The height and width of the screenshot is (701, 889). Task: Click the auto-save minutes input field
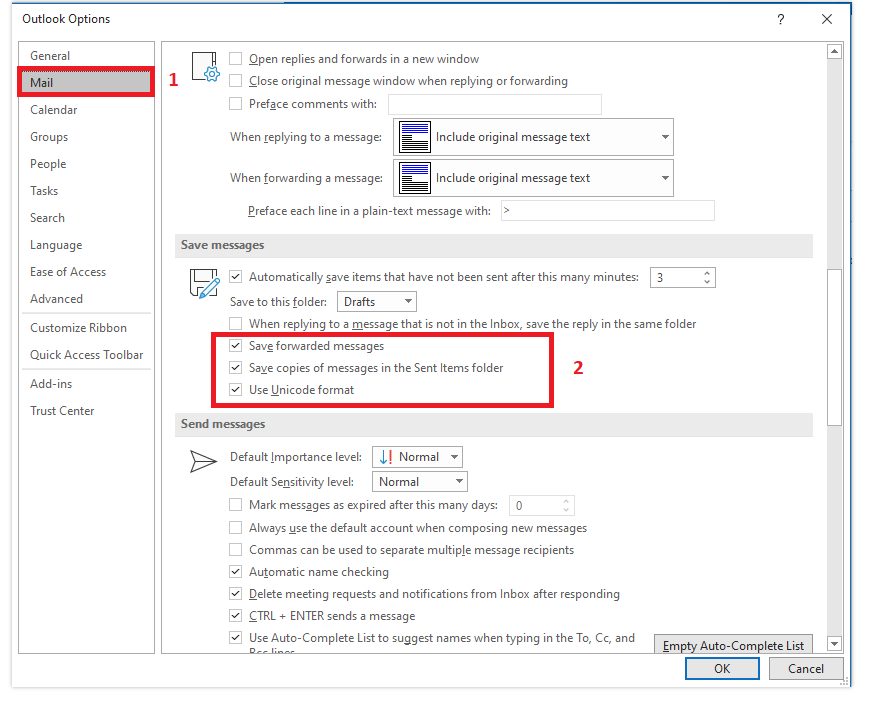676,277
